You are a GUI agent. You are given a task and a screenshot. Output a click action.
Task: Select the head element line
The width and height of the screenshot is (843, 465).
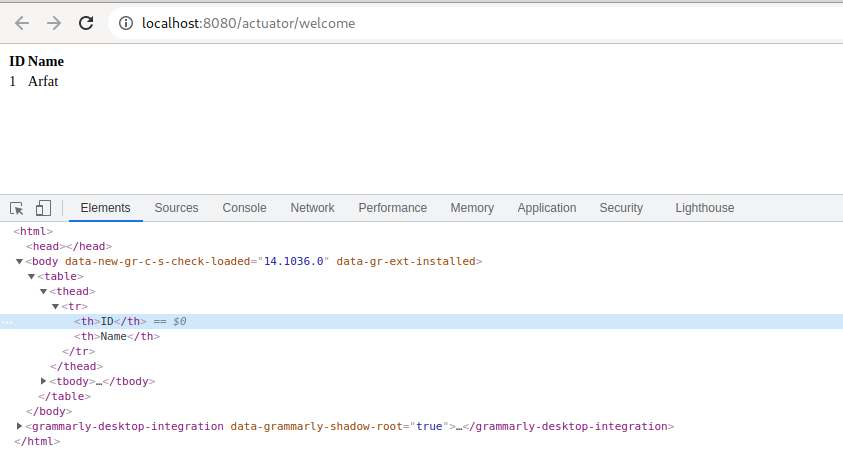point(69,246)
